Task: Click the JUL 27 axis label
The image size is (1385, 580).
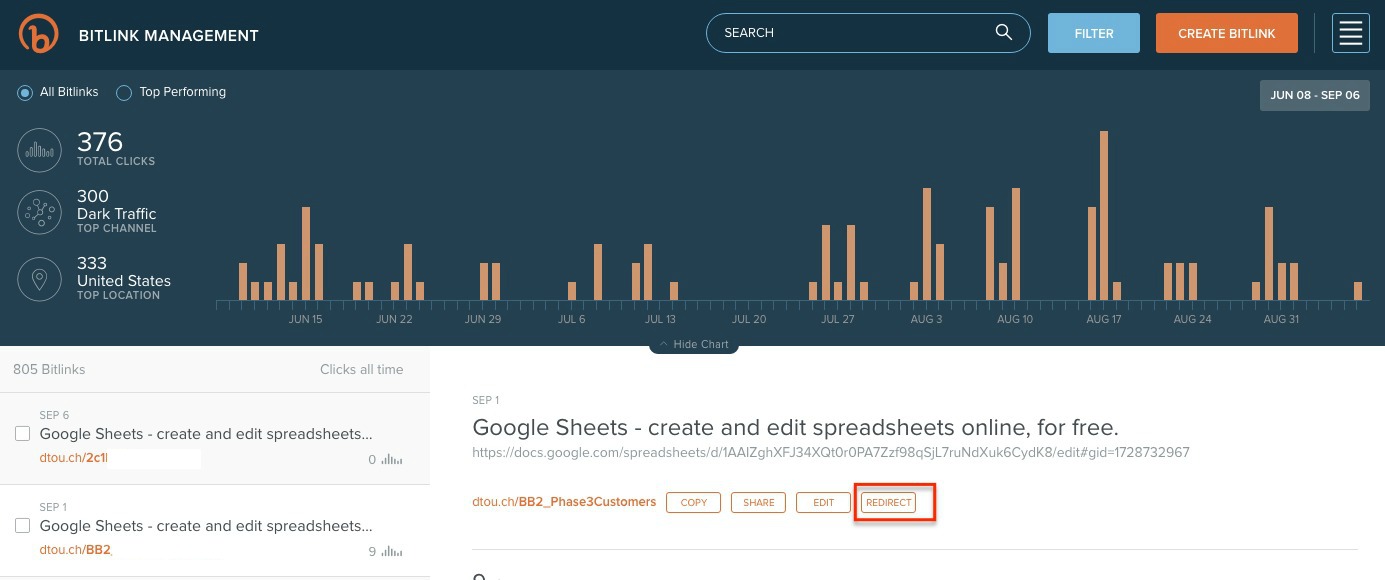Action: (x=838, y=319)
